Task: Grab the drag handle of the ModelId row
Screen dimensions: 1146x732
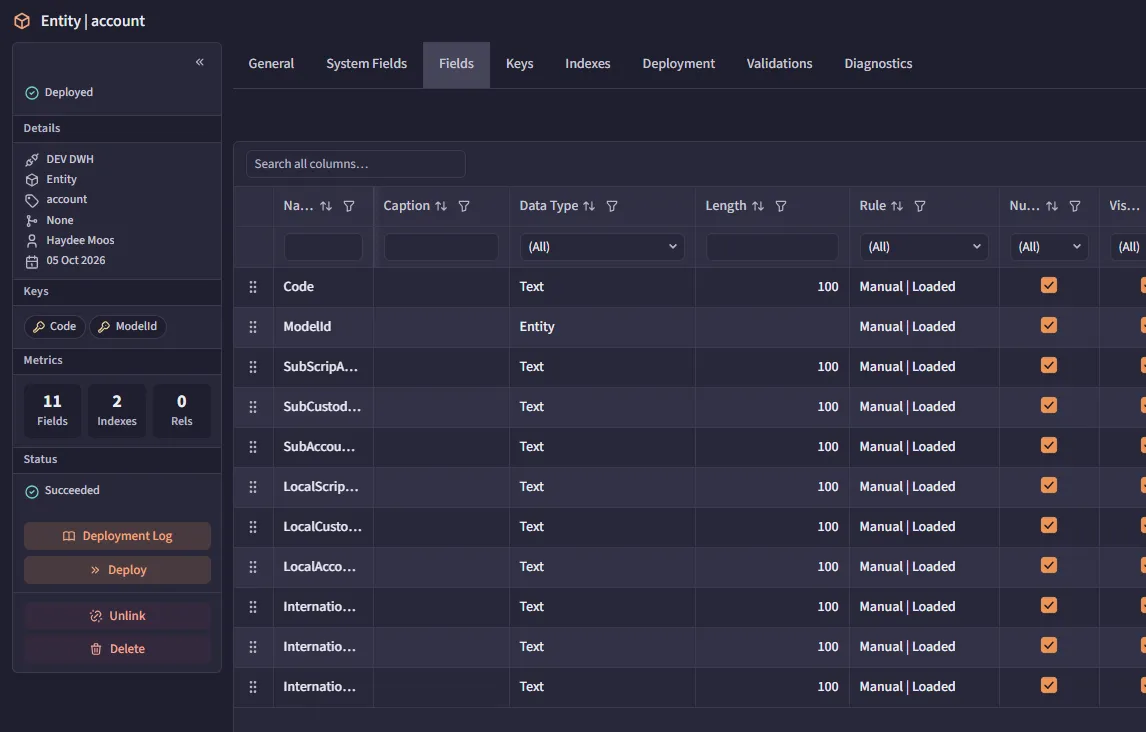Action: 253,327
